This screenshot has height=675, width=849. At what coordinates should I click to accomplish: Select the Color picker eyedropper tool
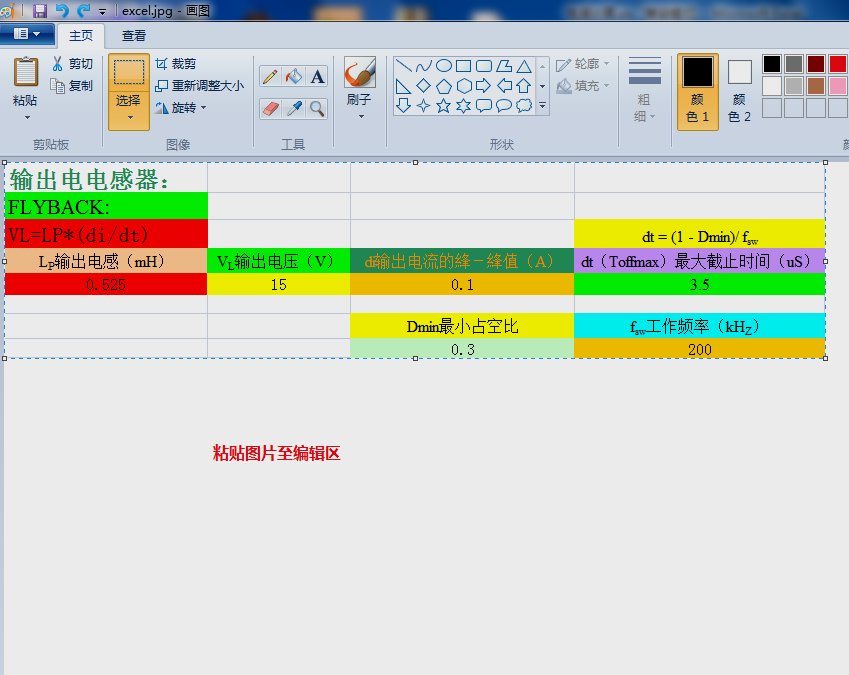pyautogui.click(x=293, y=109)
